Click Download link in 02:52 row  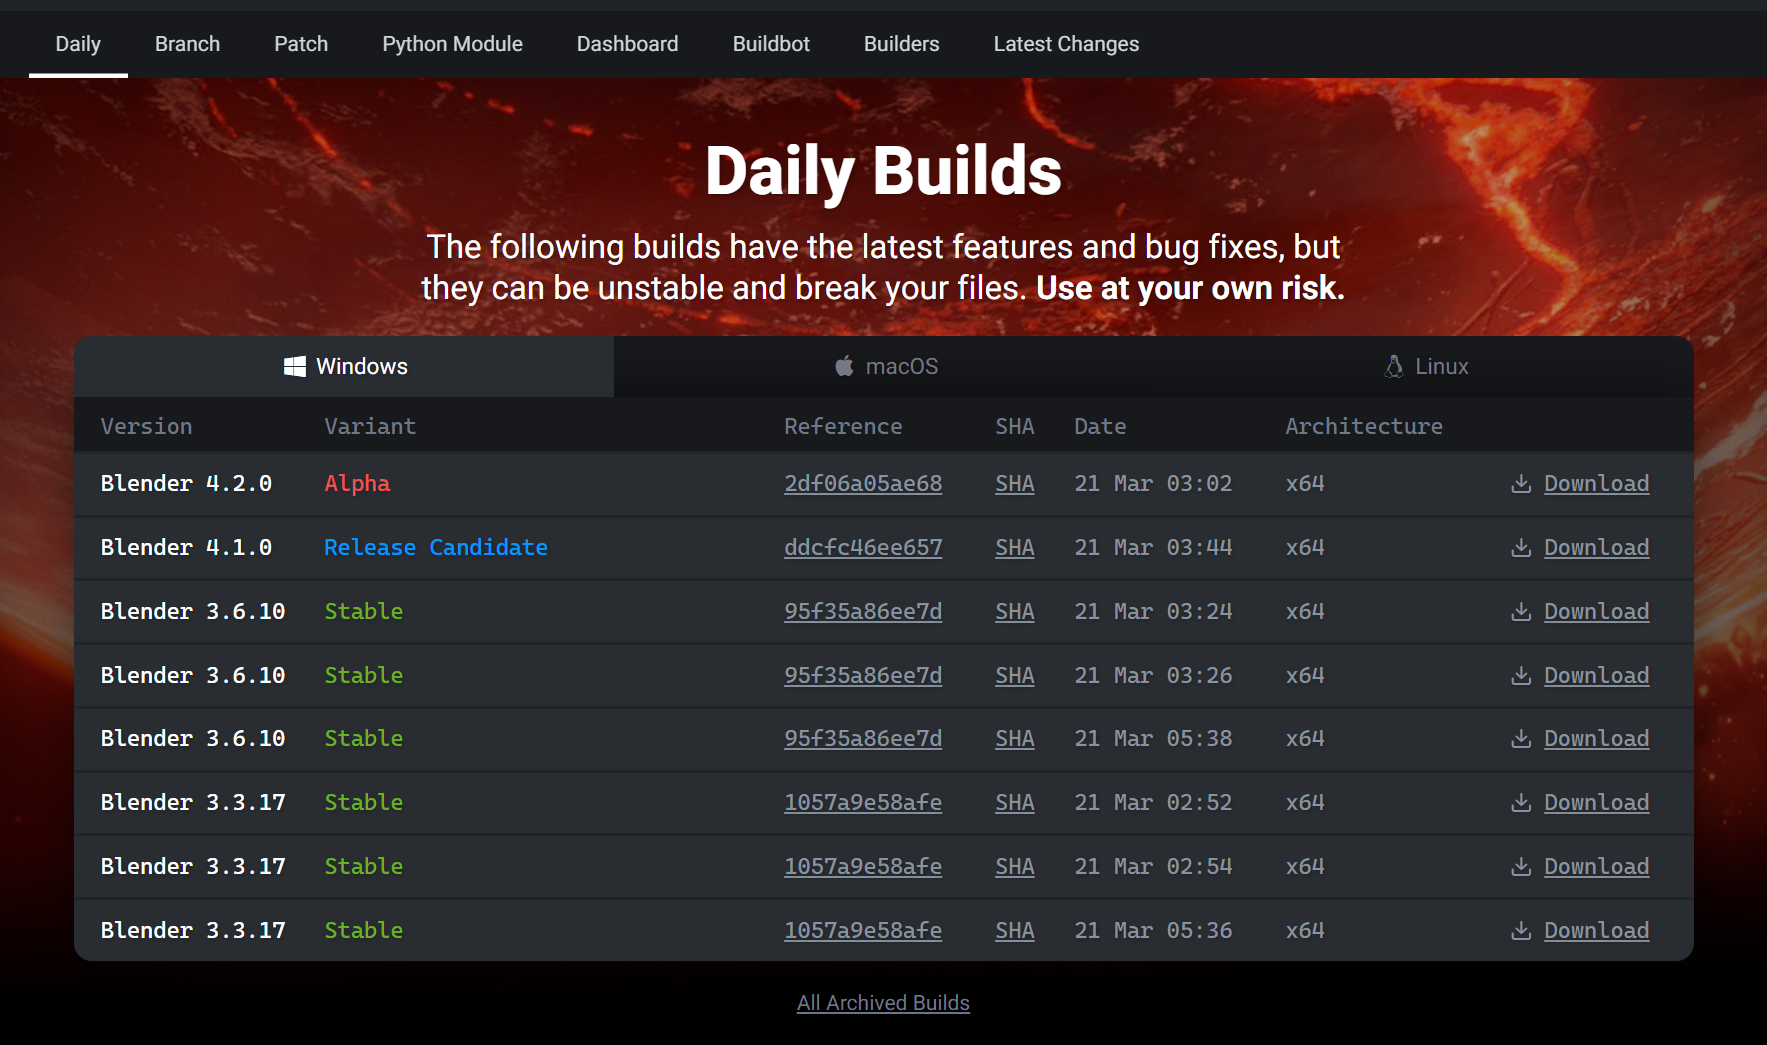(x=1596, y=803)
